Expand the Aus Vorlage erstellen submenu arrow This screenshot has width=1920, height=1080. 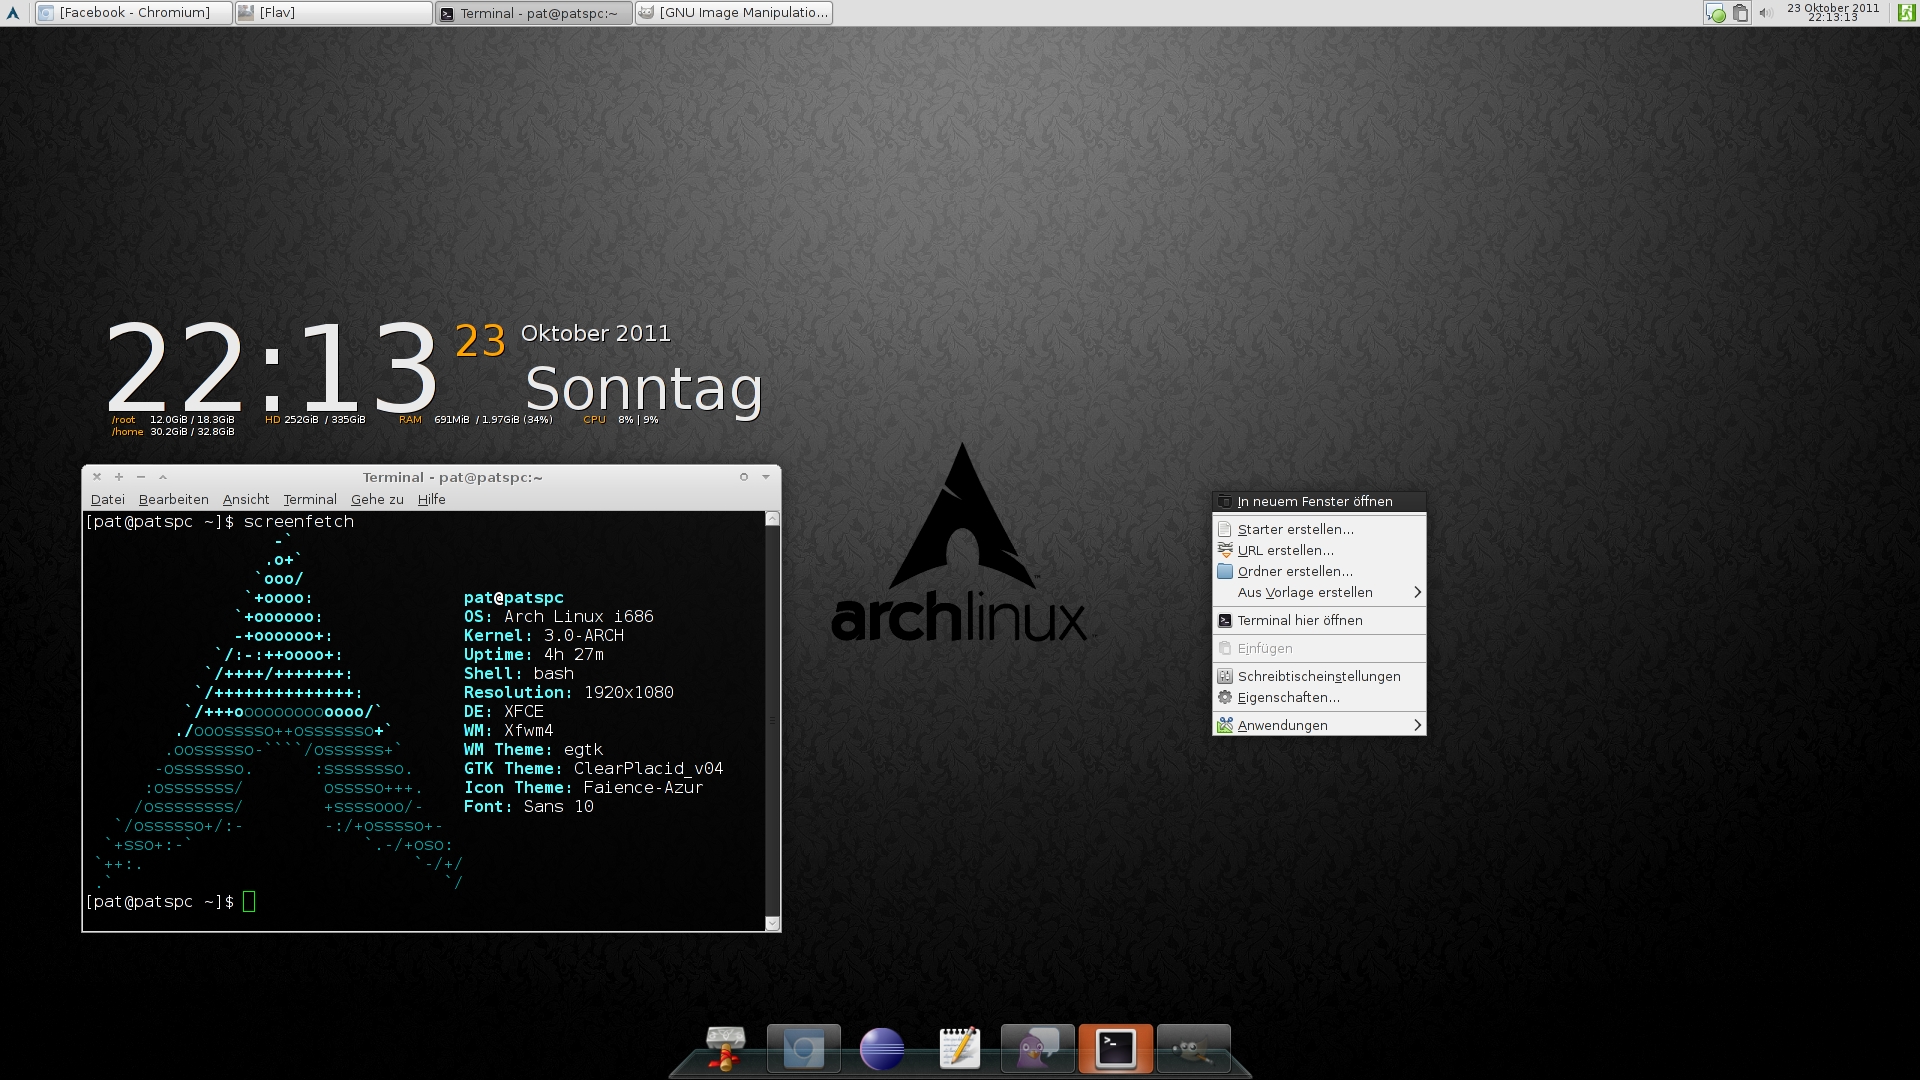click(1417, 593)
